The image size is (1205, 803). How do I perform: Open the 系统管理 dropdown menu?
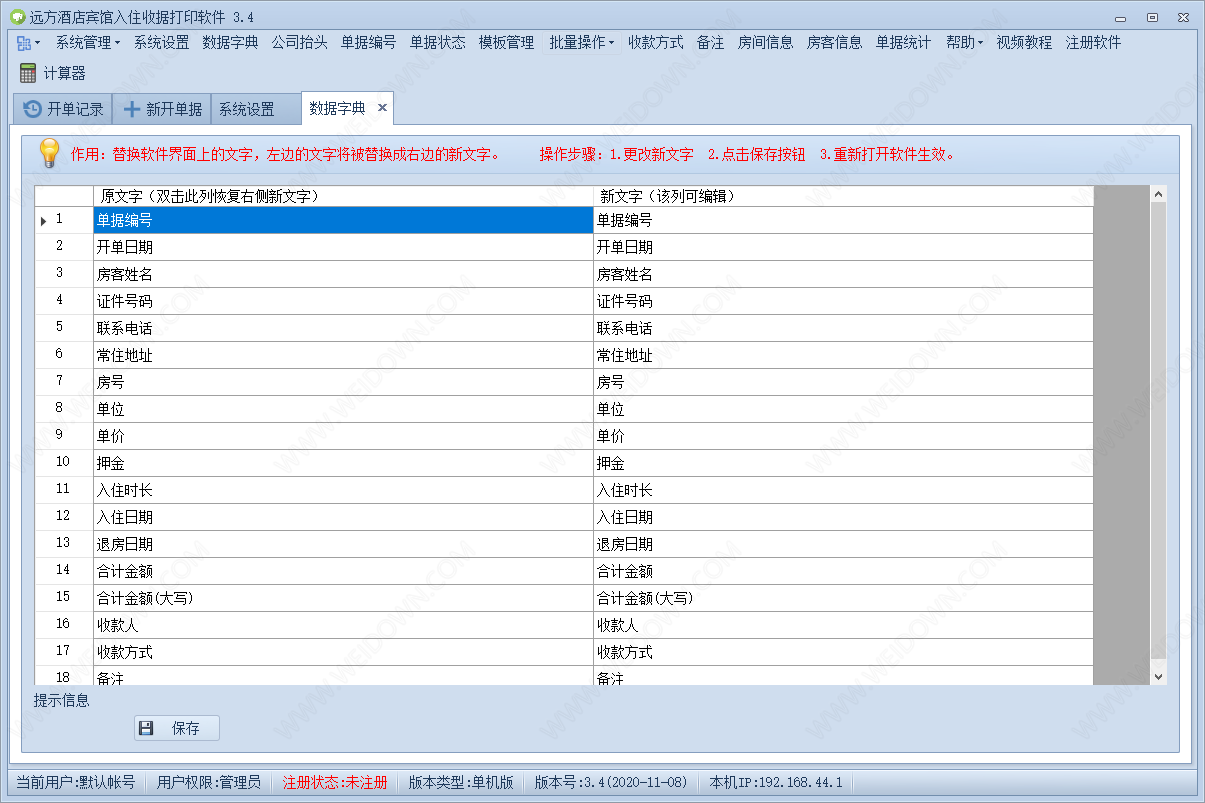pos(87,43)
